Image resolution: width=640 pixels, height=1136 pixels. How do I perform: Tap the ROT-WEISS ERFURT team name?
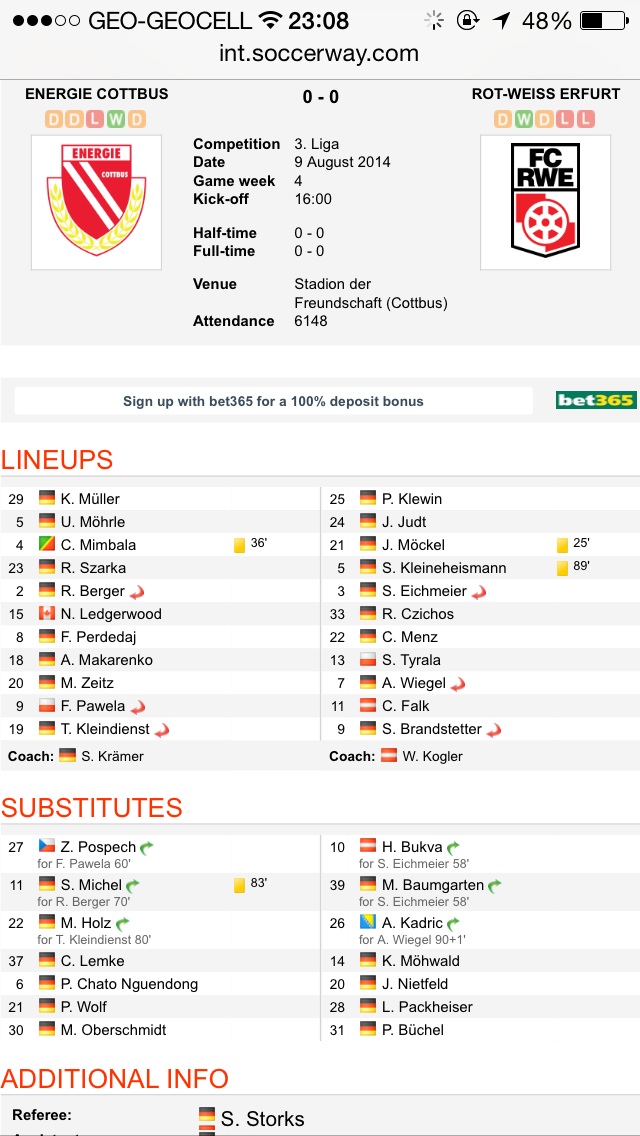coord(546,94)
